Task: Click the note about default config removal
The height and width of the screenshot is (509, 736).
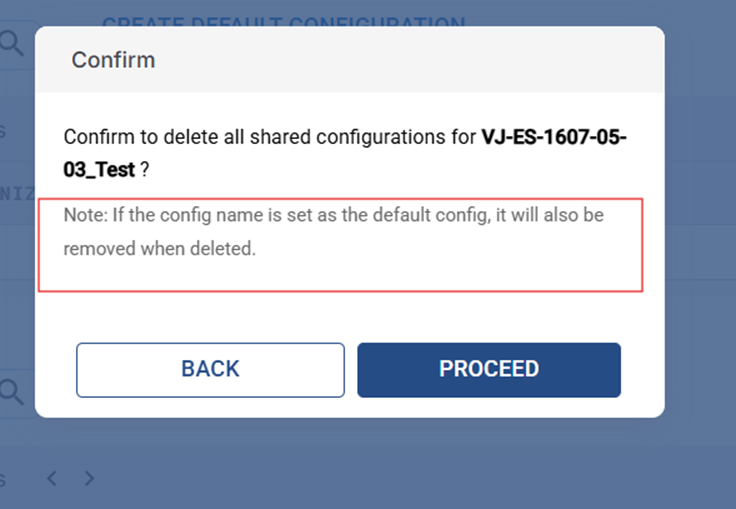Action: [x=333, y=215]
